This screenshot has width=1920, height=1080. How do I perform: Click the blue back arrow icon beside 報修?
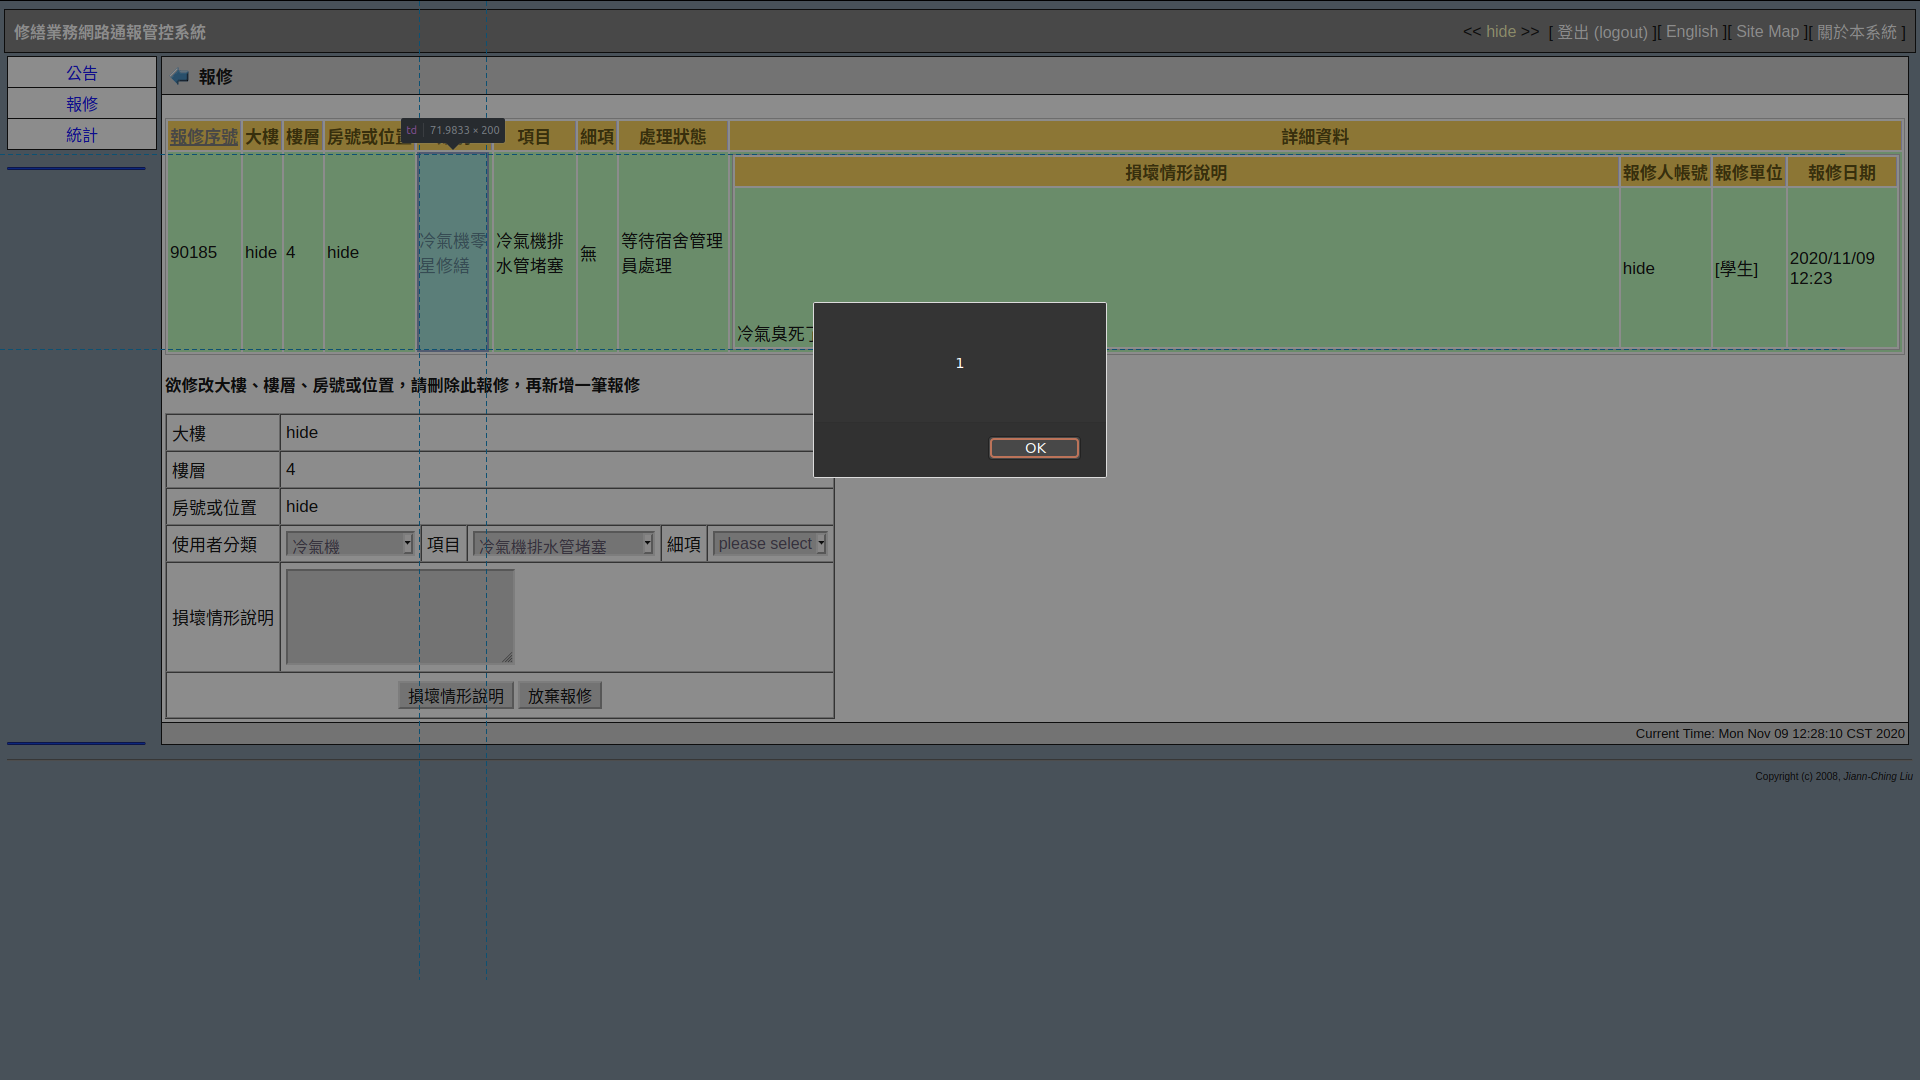point(180,77)
